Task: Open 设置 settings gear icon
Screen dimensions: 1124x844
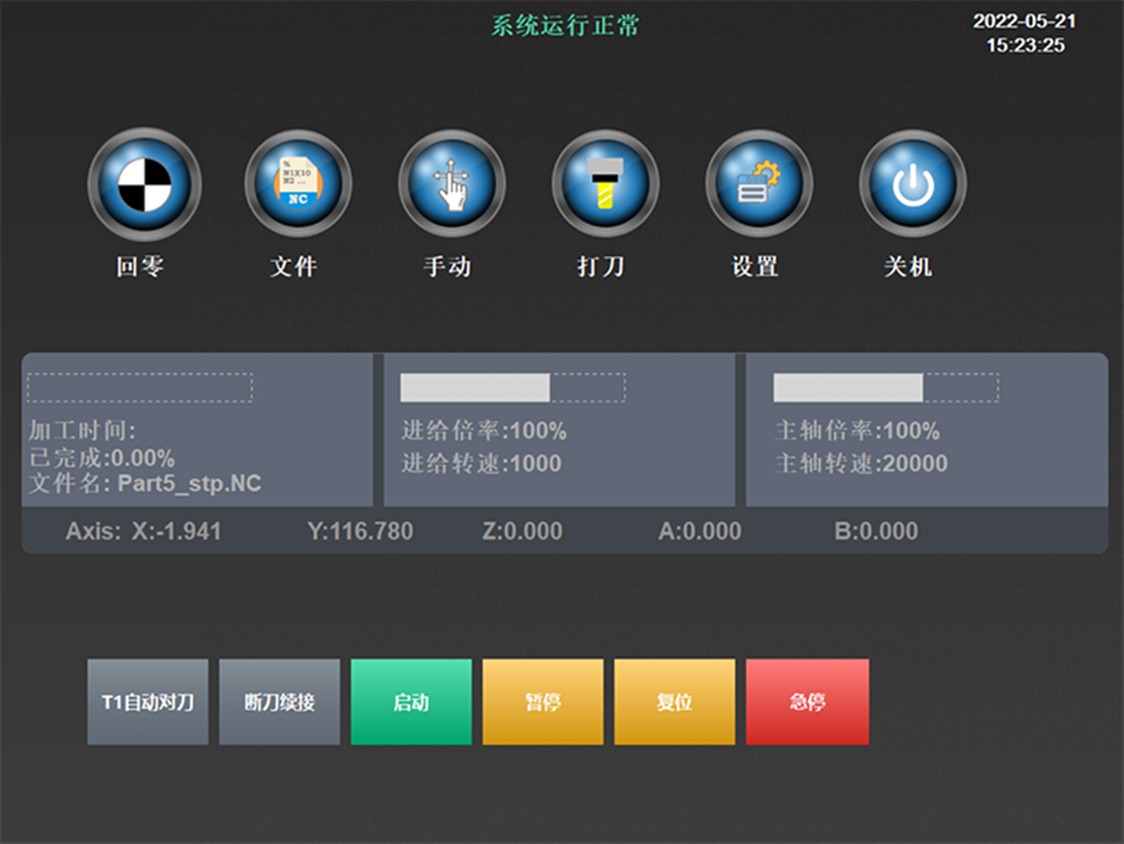Action: [758, 185]
